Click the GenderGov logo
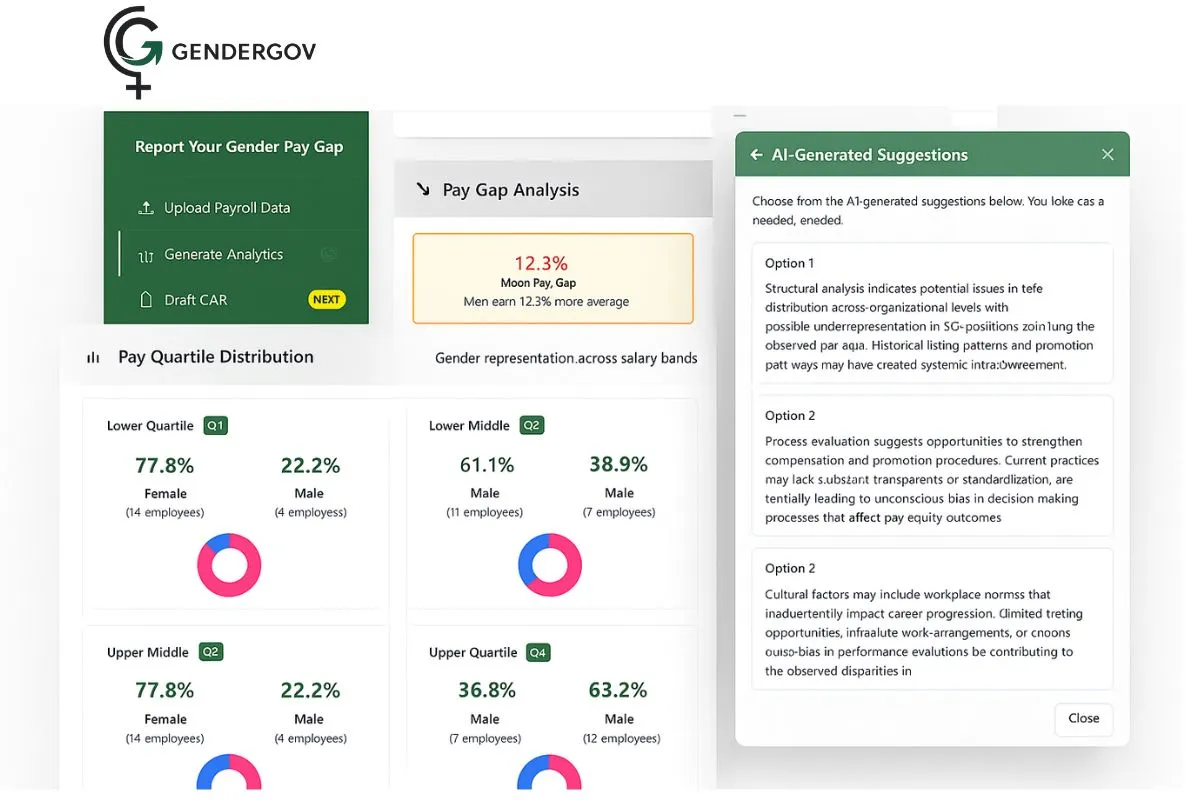The height and width of the screenshot is (800, 1200). click(210, 52)
